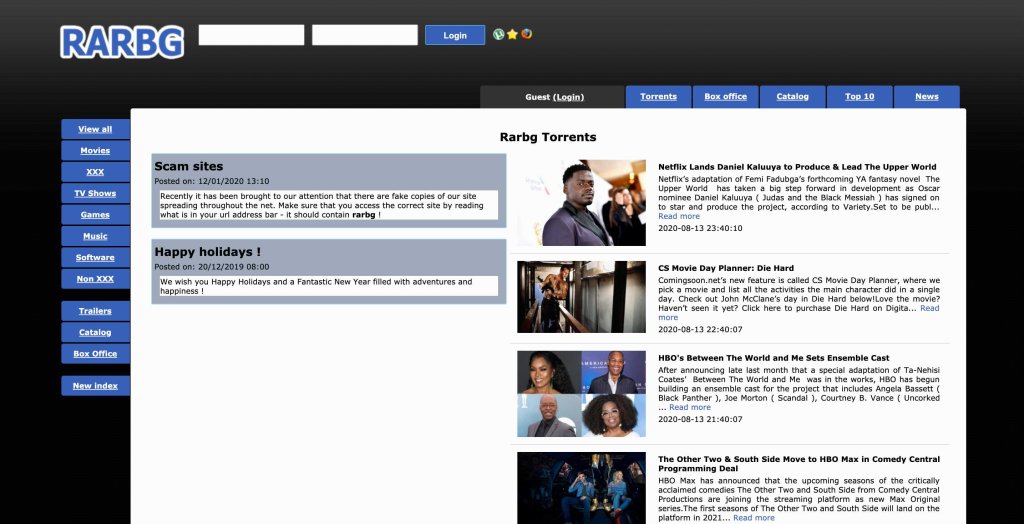Select Non XXX category in sidebar

(x=95, y=279)
